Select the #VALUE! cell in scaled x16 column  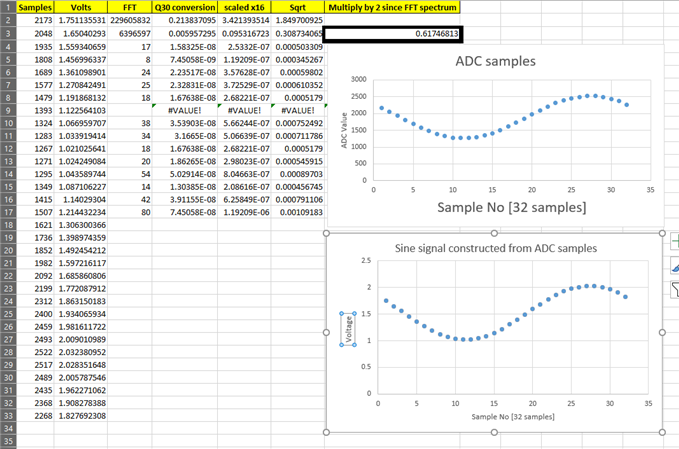(244, 110)
